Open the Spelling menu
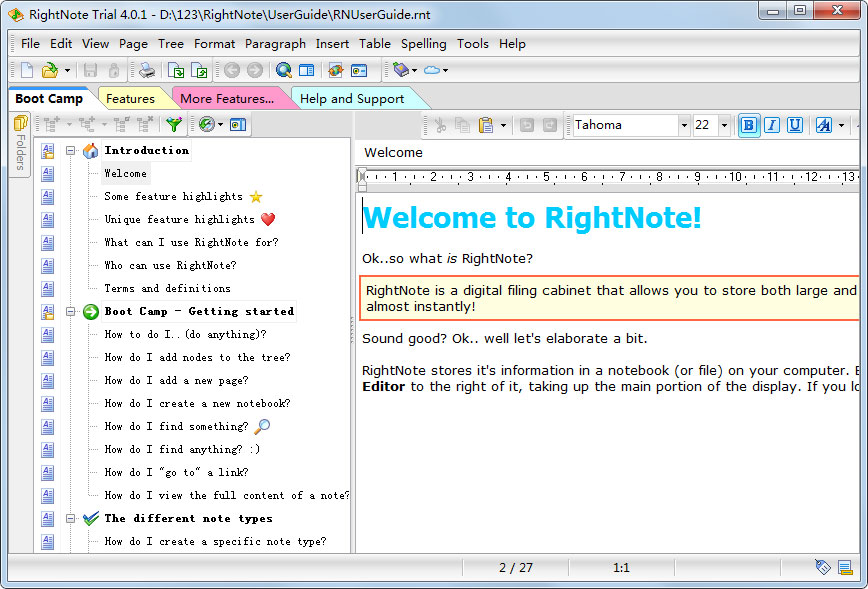The width and height of the screenshot is (868, 589). pos(423,44)
